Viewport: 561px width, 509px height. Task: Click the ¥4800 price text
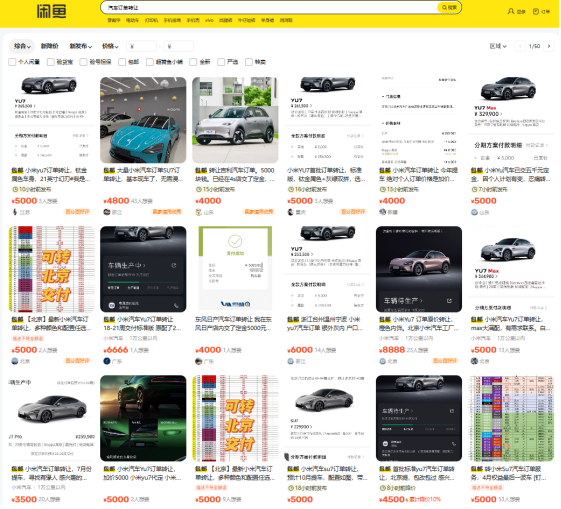click(x=116, y=201)
